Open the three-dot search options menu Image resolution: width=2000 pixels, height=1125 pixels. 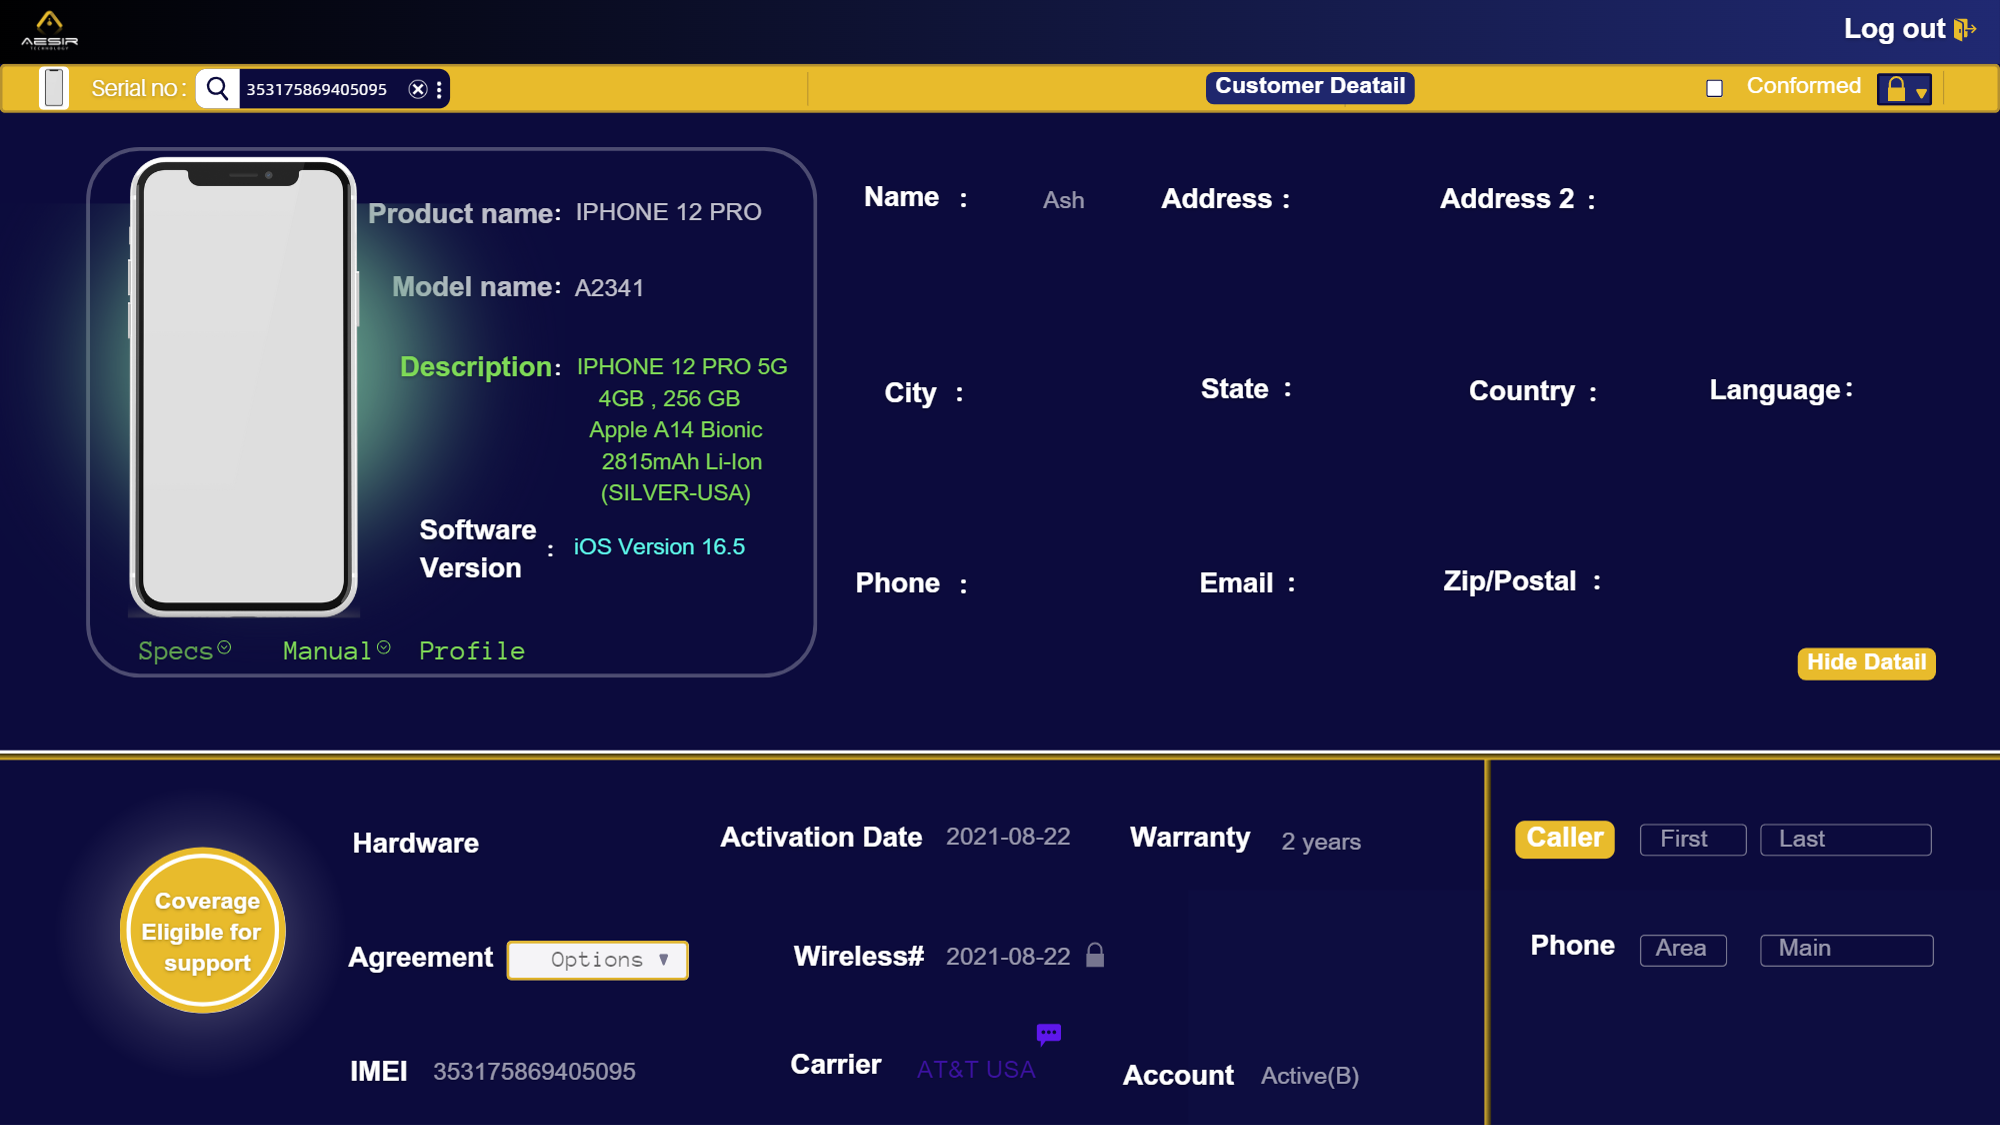pos(440,89)
